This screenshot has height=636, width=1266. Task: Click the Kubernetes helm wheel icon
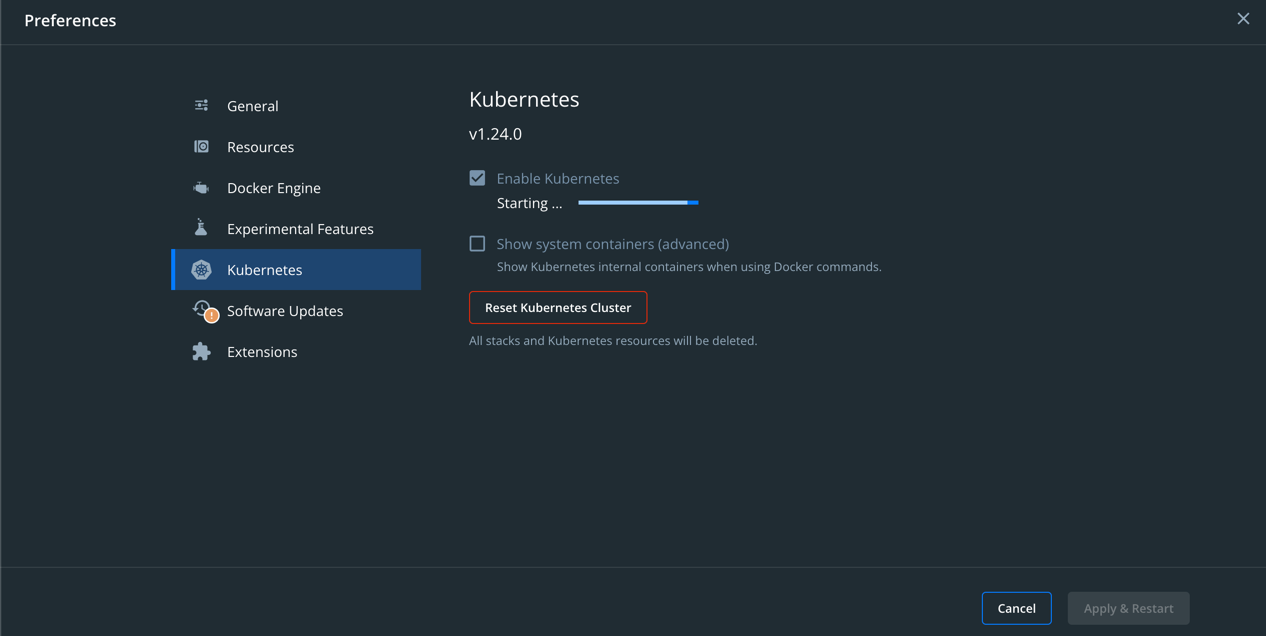[201, 269]
